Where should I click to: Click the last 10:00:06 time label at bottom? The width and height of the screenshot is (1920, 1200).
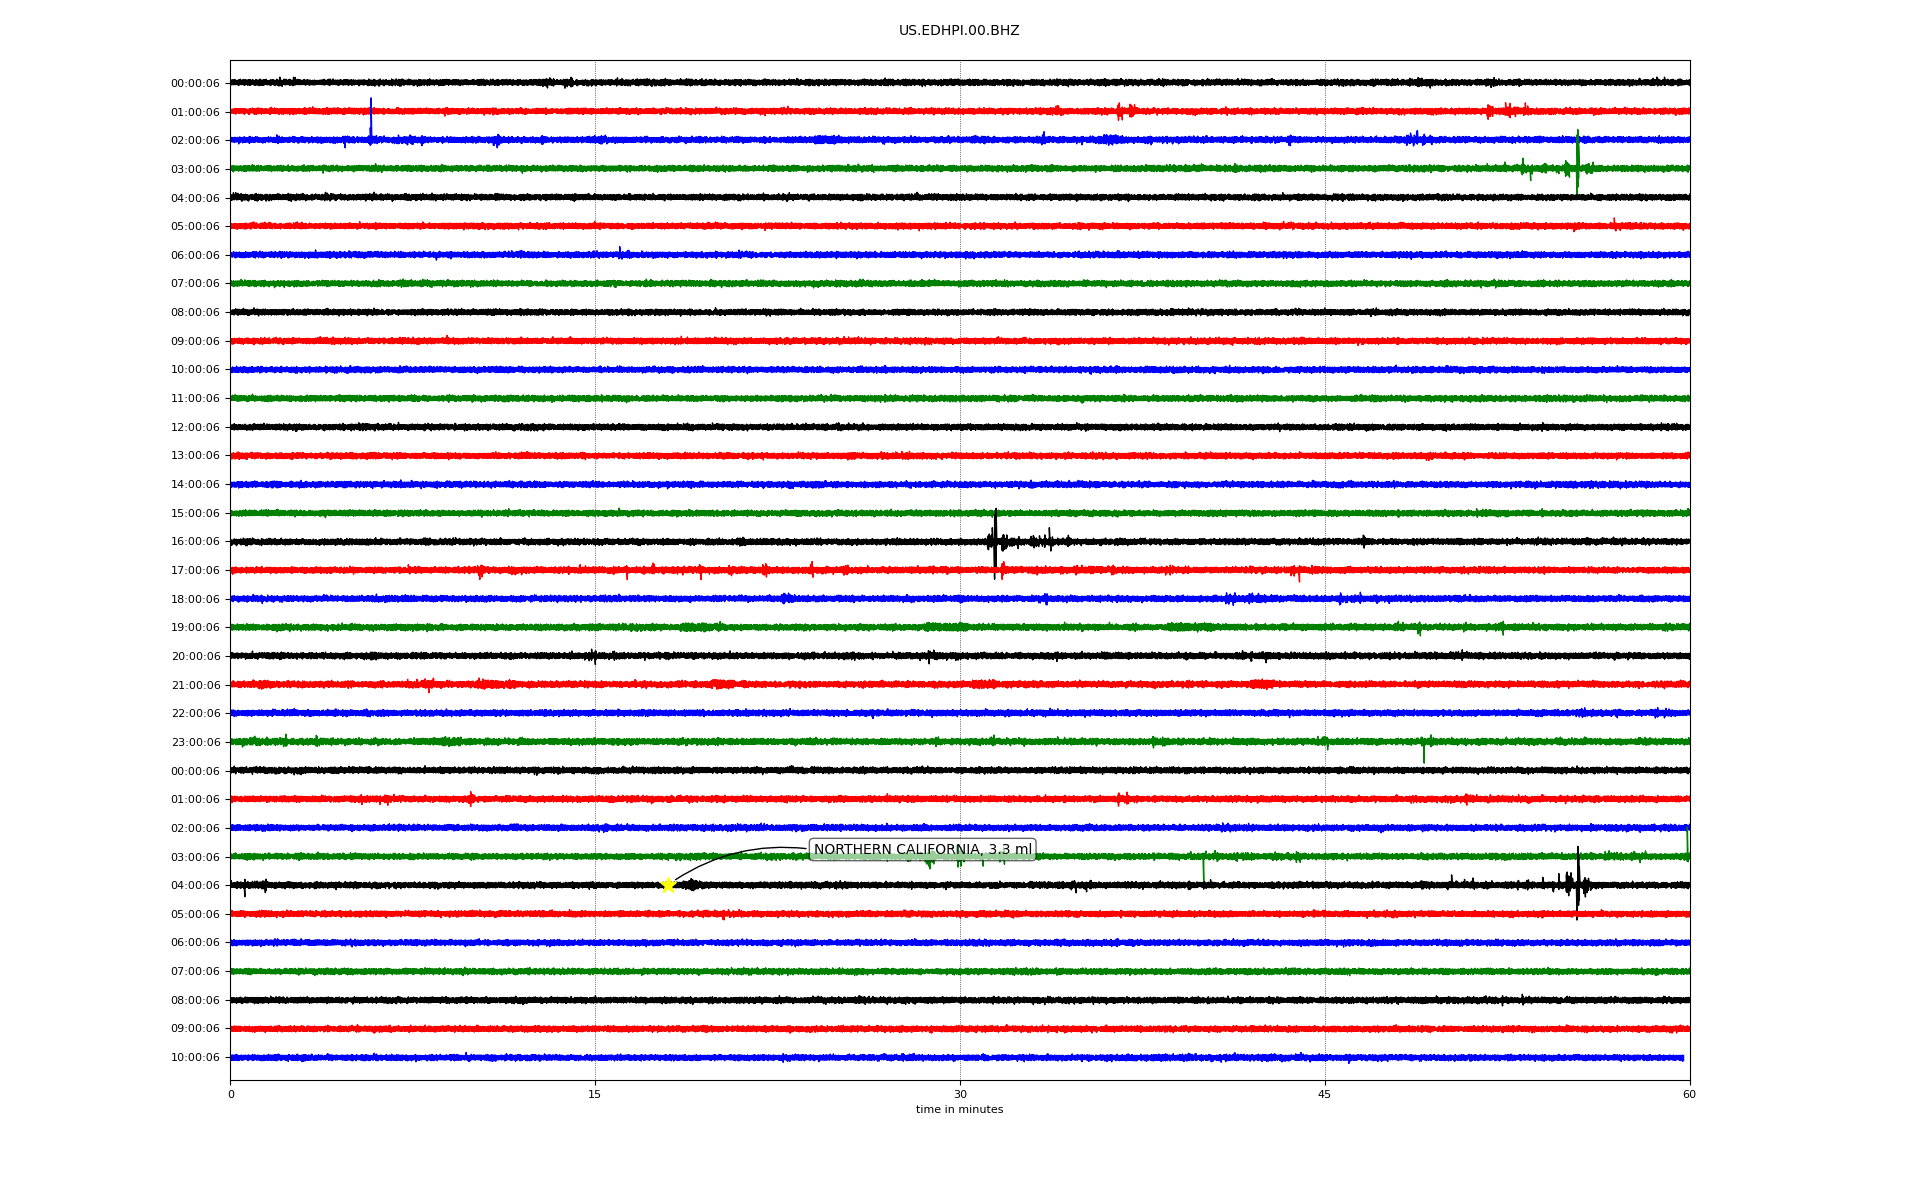coord(195,1058)
